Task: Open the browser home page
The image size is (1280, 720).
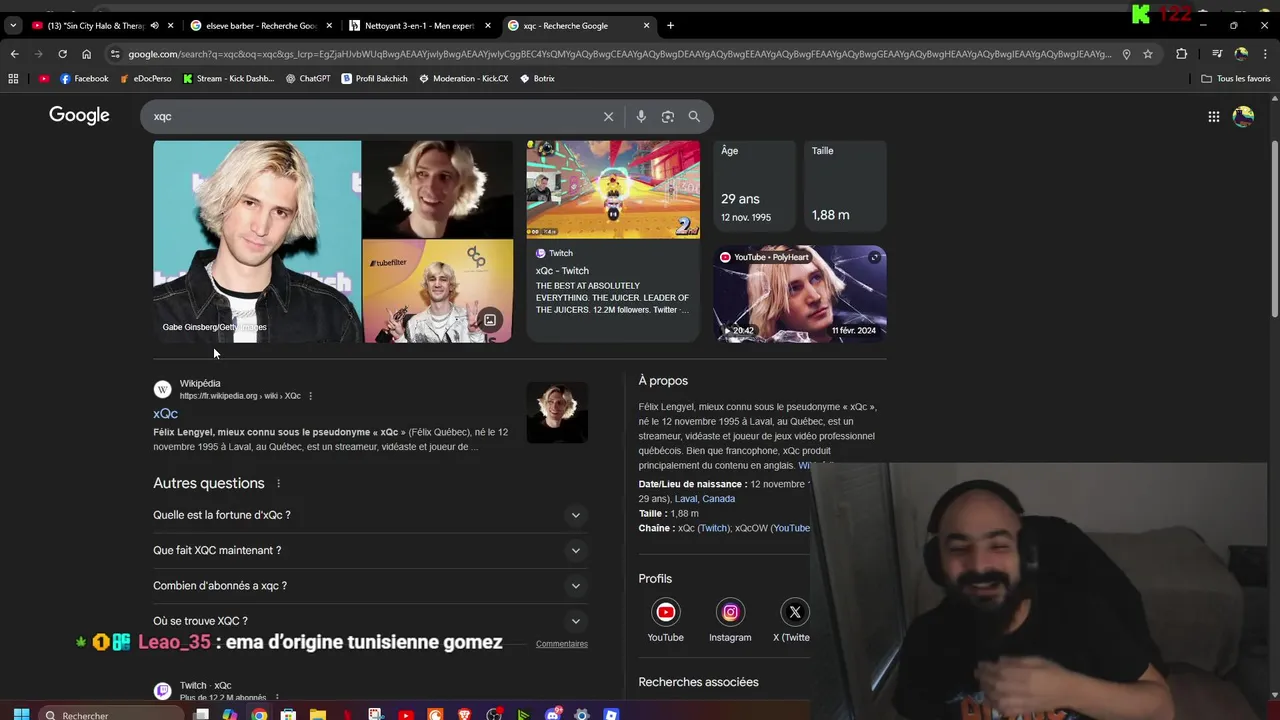Action: [x=86, y=54]
